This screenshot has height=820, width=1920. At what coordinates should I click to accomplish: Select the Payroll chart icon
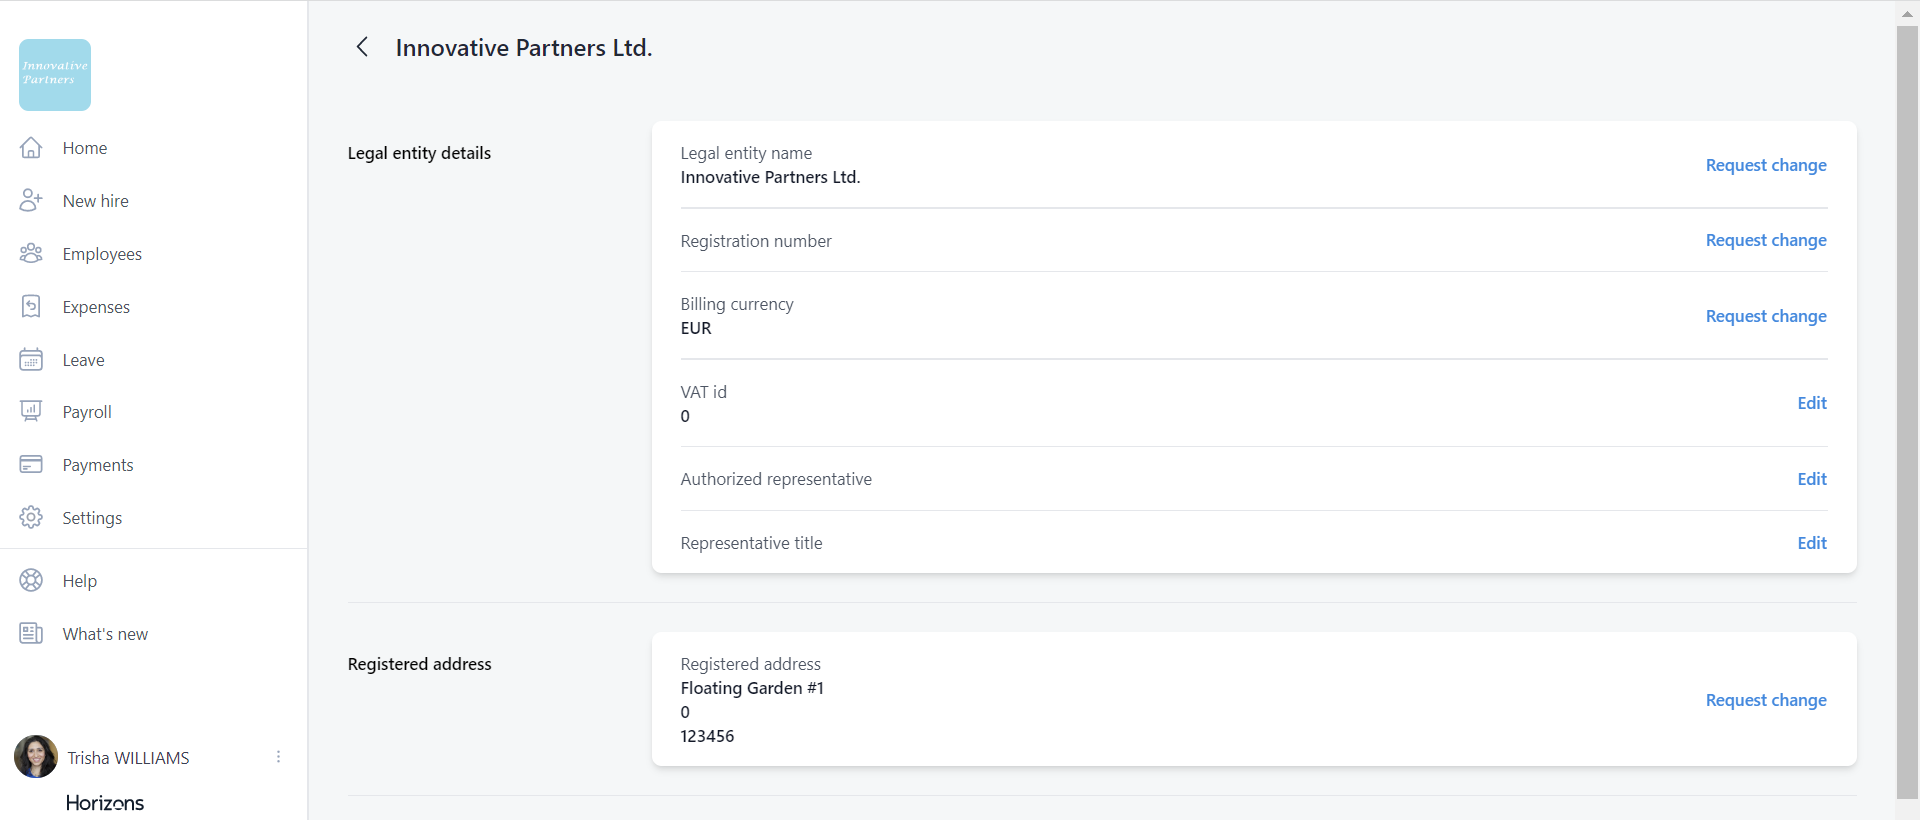31,412
